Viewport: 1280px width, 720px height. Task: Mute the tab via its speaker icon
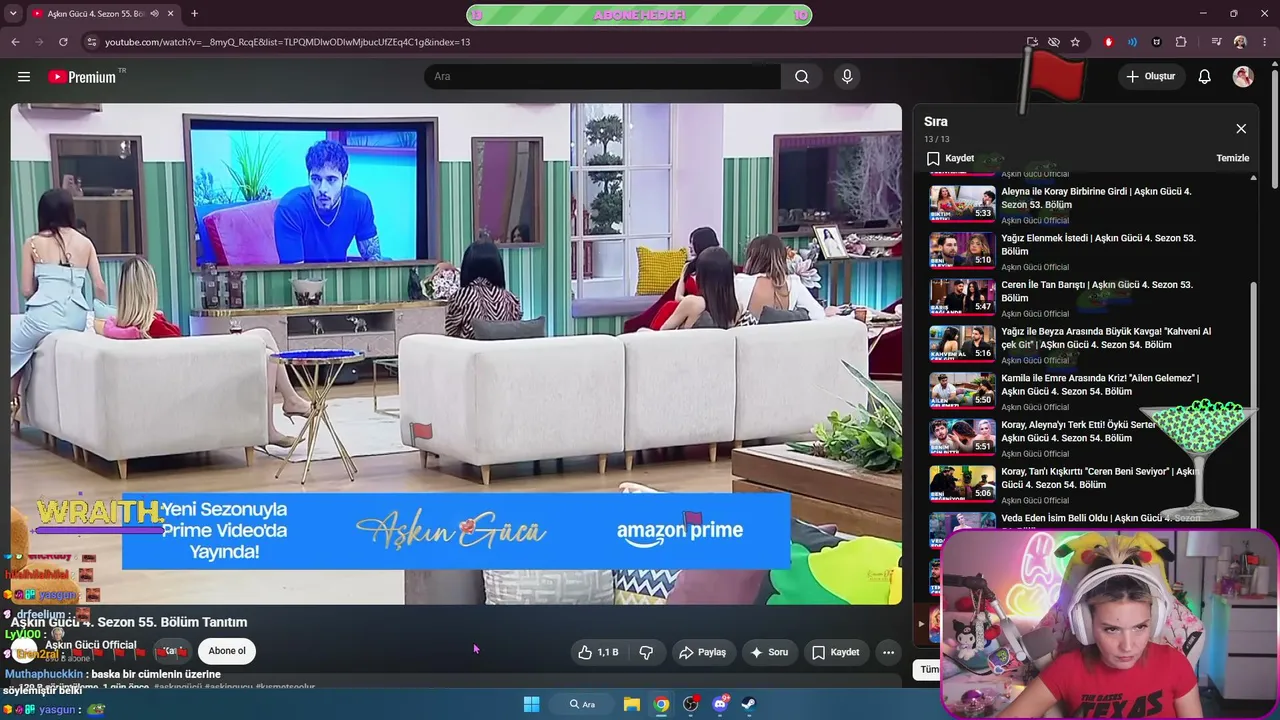[x=155, y=14]
